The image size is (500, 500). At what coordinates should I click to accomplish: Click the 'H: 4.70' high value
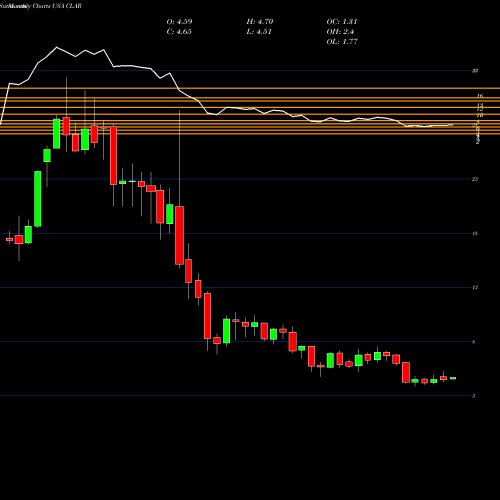(x=260, y=22)
